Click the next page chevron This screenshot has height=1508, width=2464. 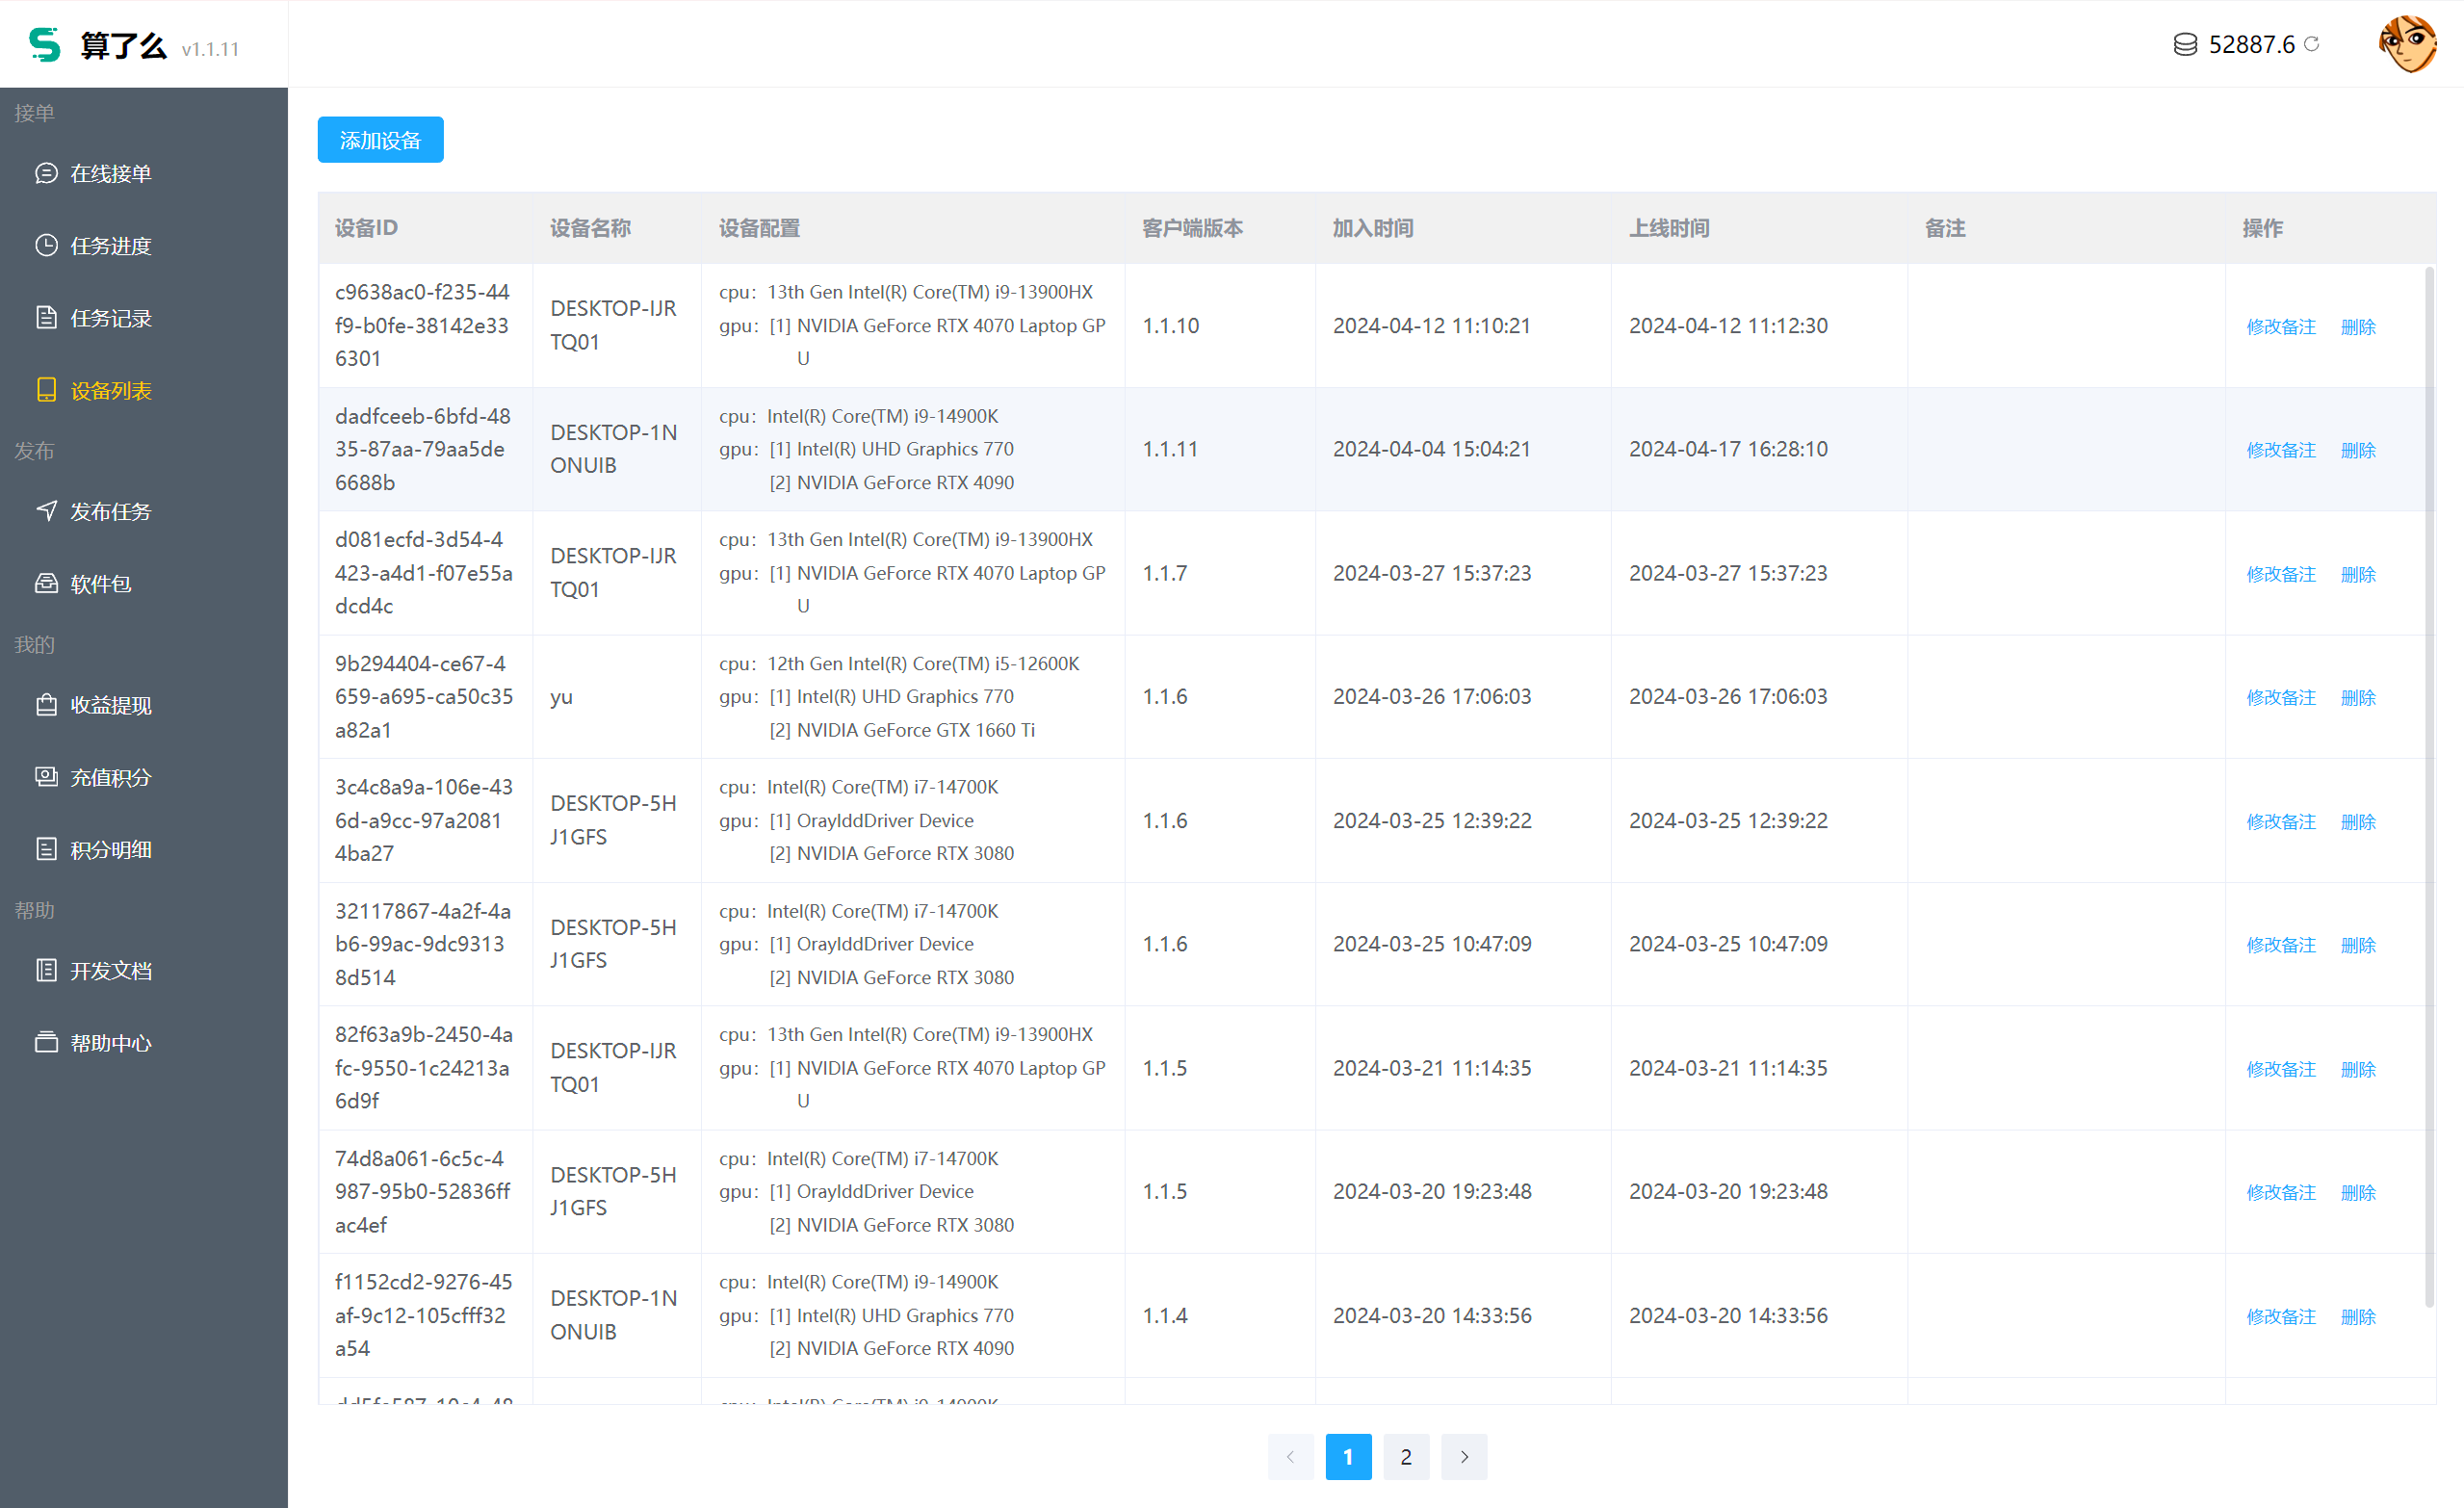1464,1457
